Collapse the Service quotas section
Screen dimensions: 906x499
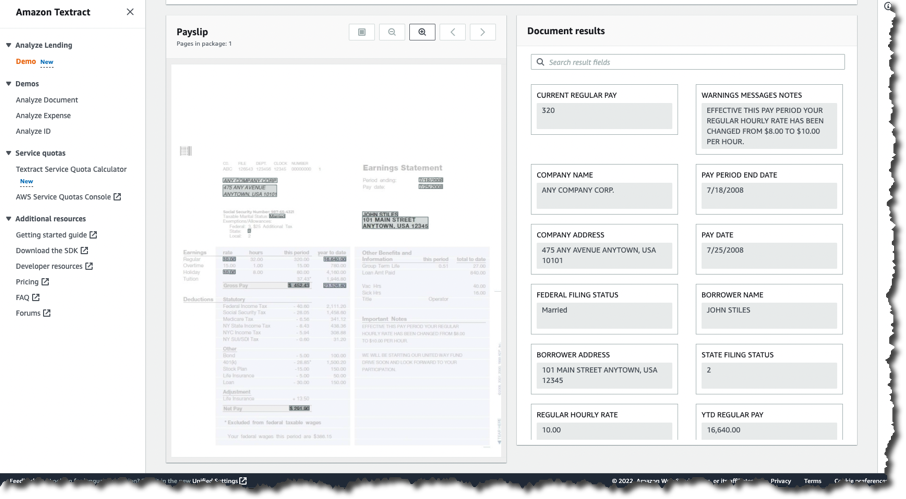click(9, 153)
